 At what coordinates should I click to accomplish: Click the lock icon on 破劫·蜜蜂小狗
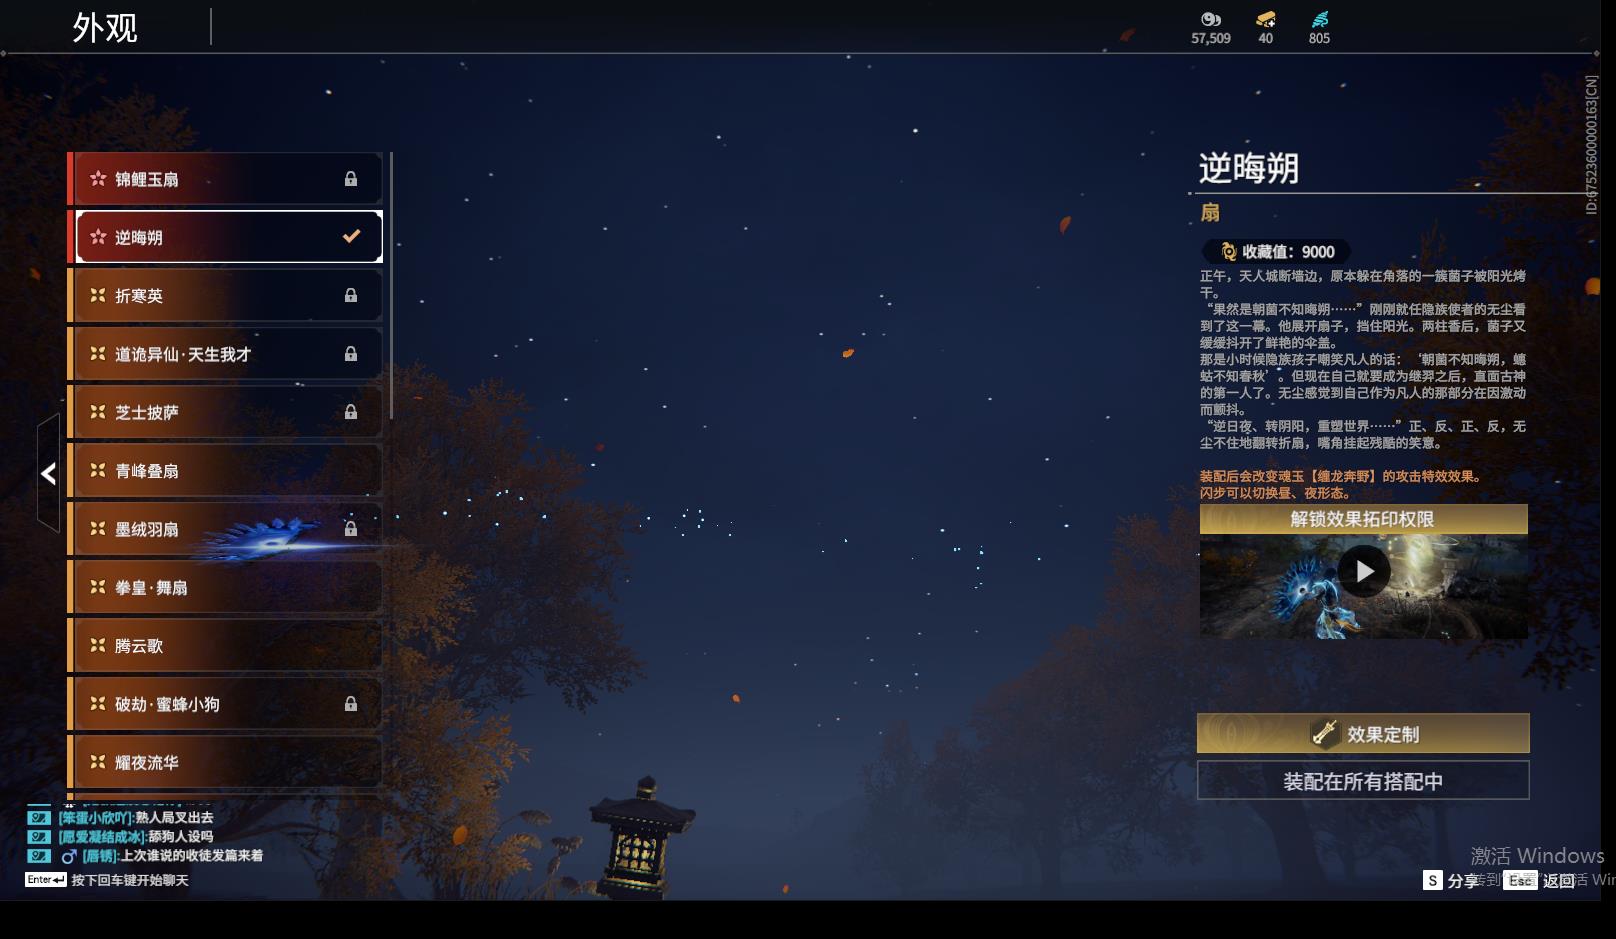pos(351,703)
